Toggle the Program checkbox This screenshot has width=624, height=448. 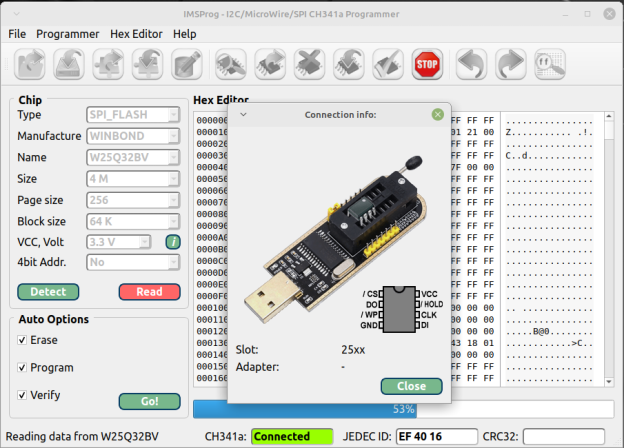[x=23, y=368]
